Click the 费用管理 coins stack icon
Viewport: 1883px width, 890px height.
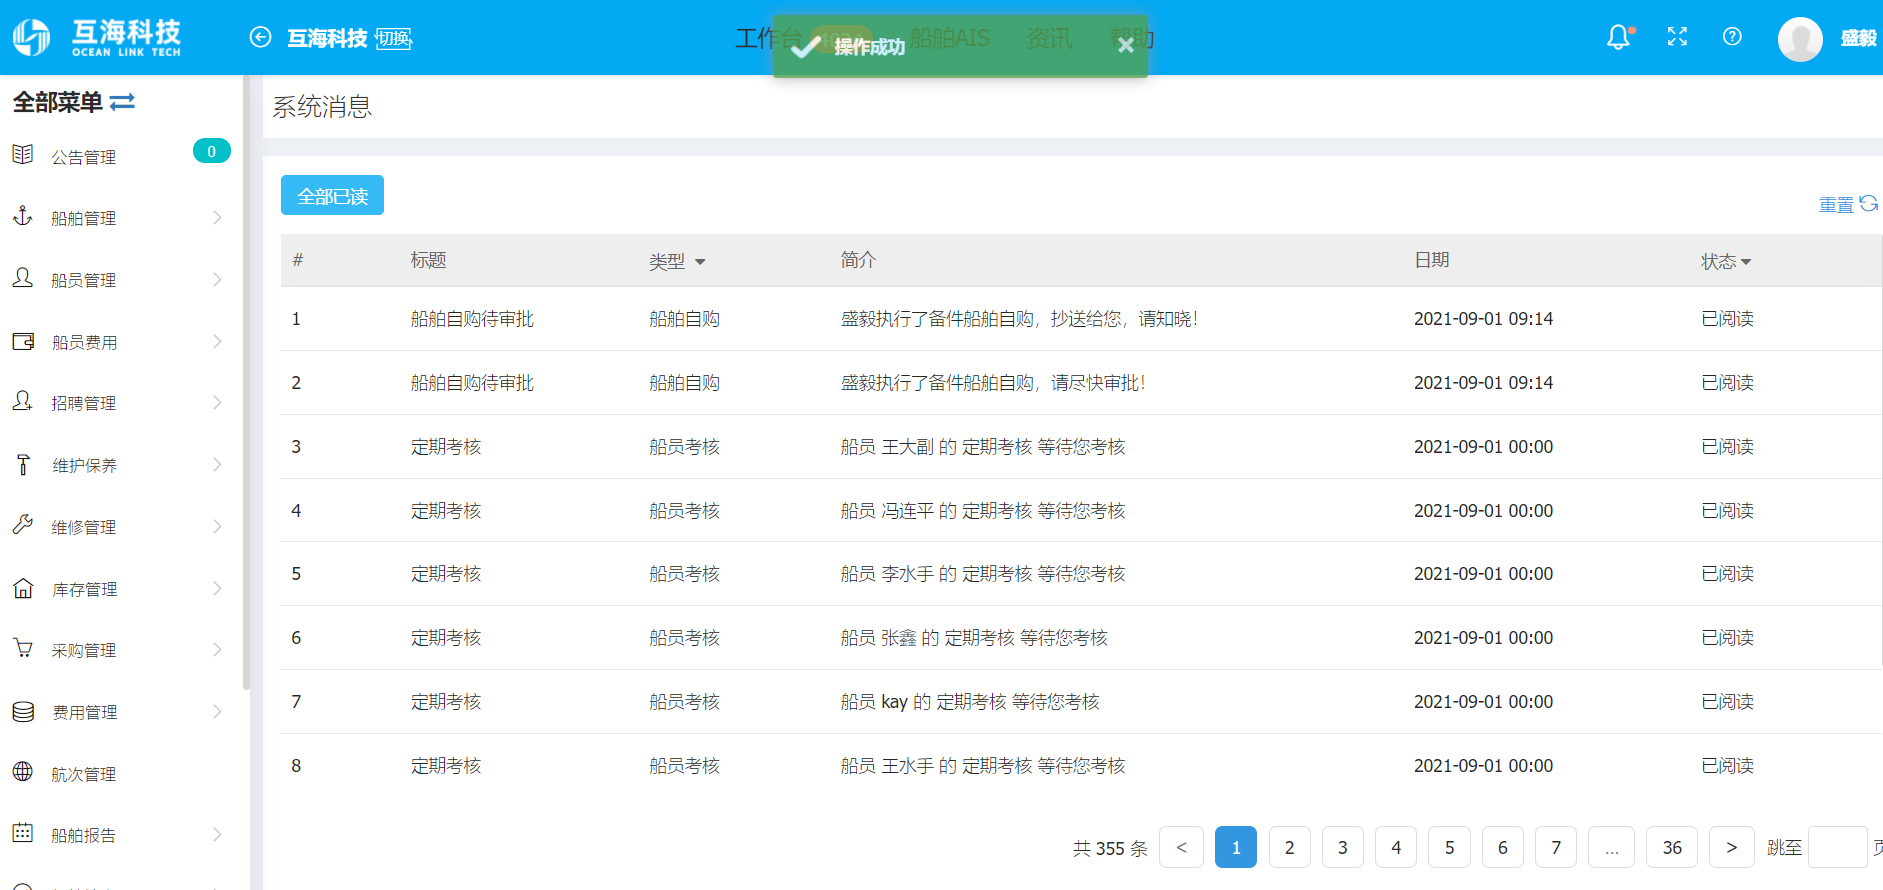coord(23,711)
